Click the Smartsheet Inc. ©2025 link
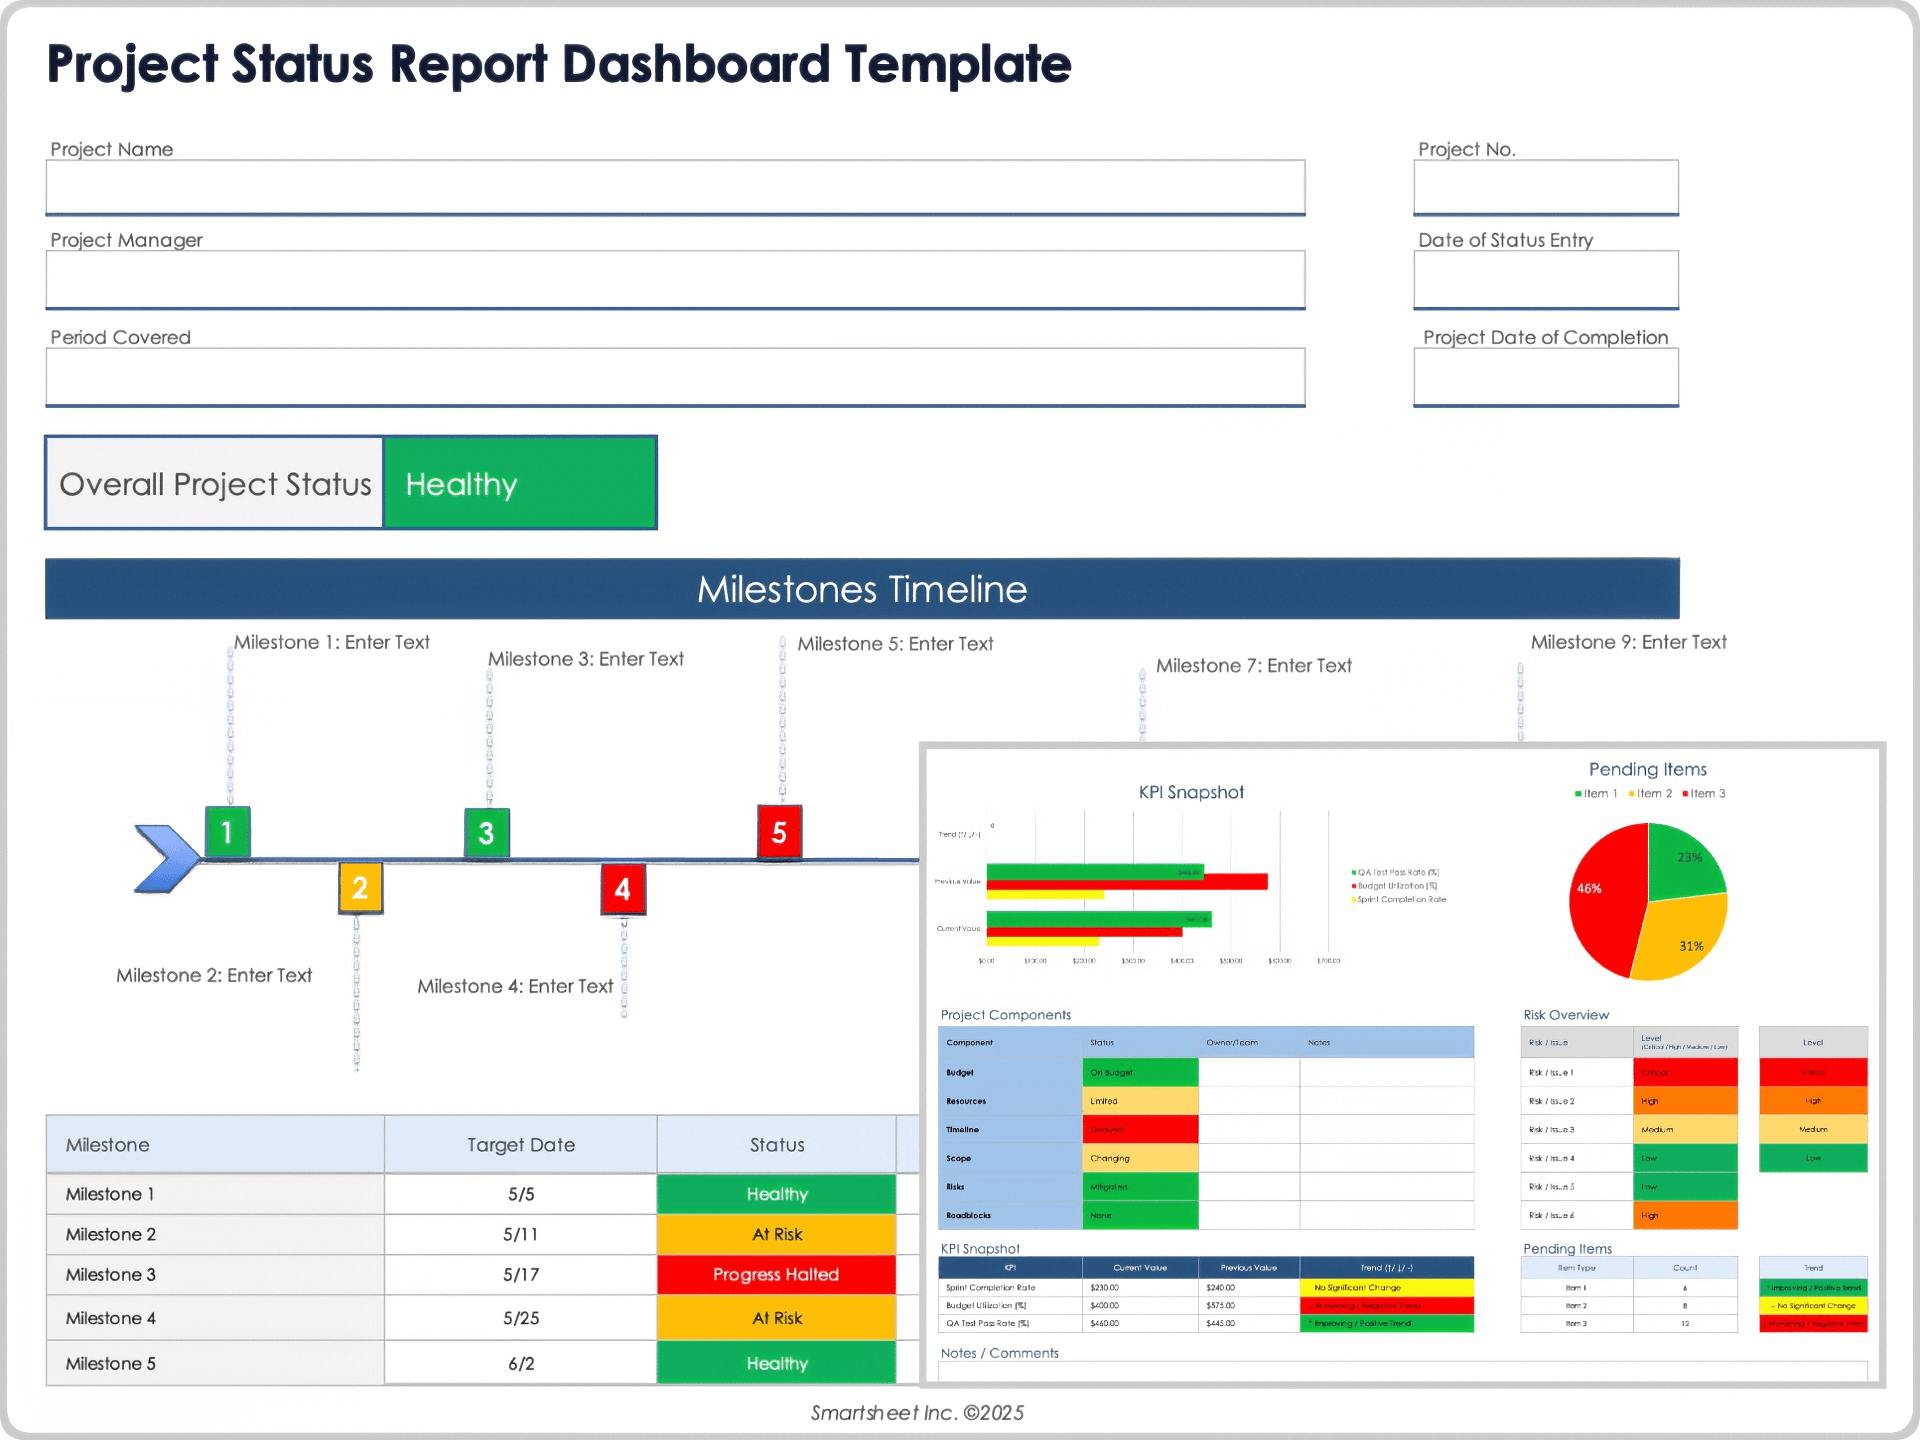This screenshot has height=1440, width=1920. click(x=916, y=1412)
